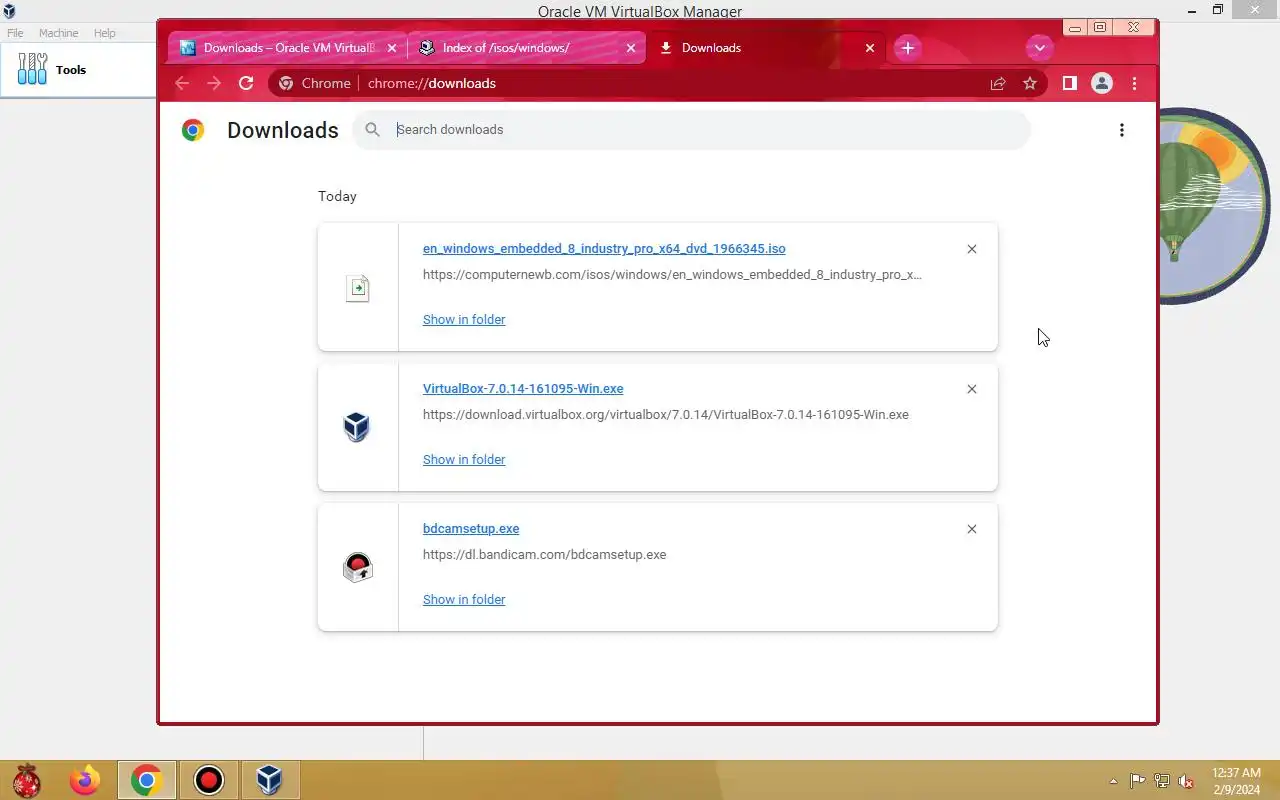Open the Chrome side panel
The width and height of the screenshot is (1280, 800).
coord(1069,84)
